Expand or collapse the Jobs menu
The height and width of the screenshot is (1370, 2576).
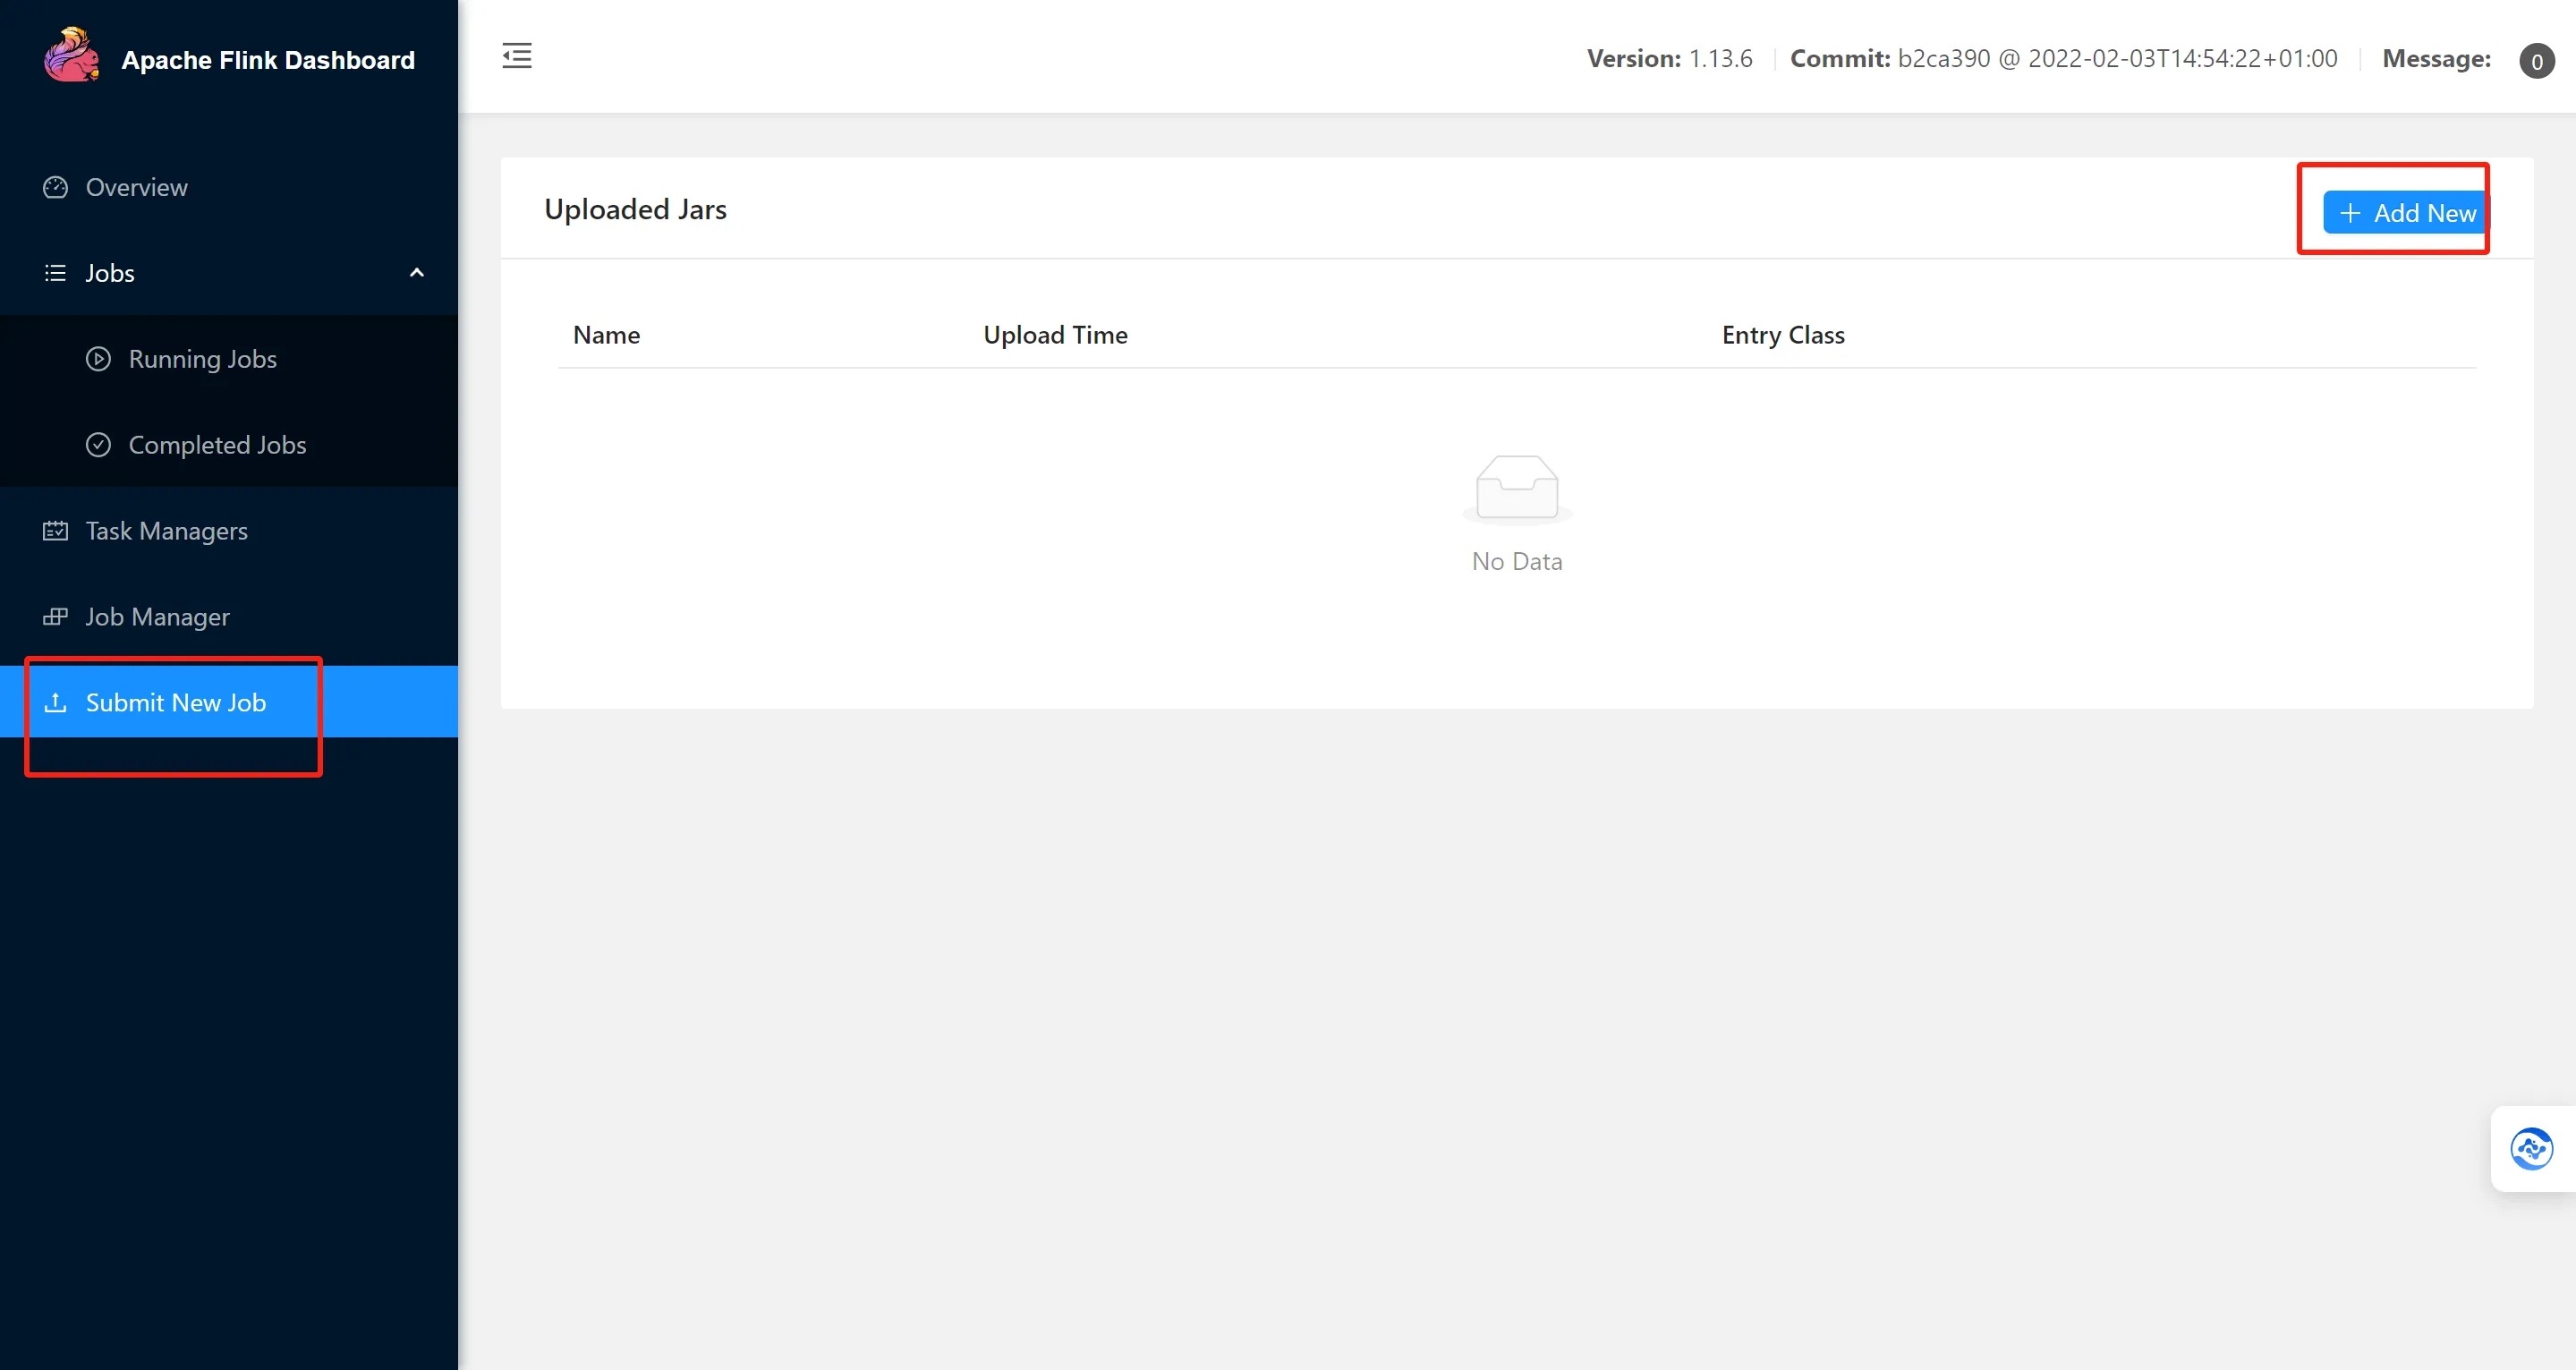(x=110, y=273)
